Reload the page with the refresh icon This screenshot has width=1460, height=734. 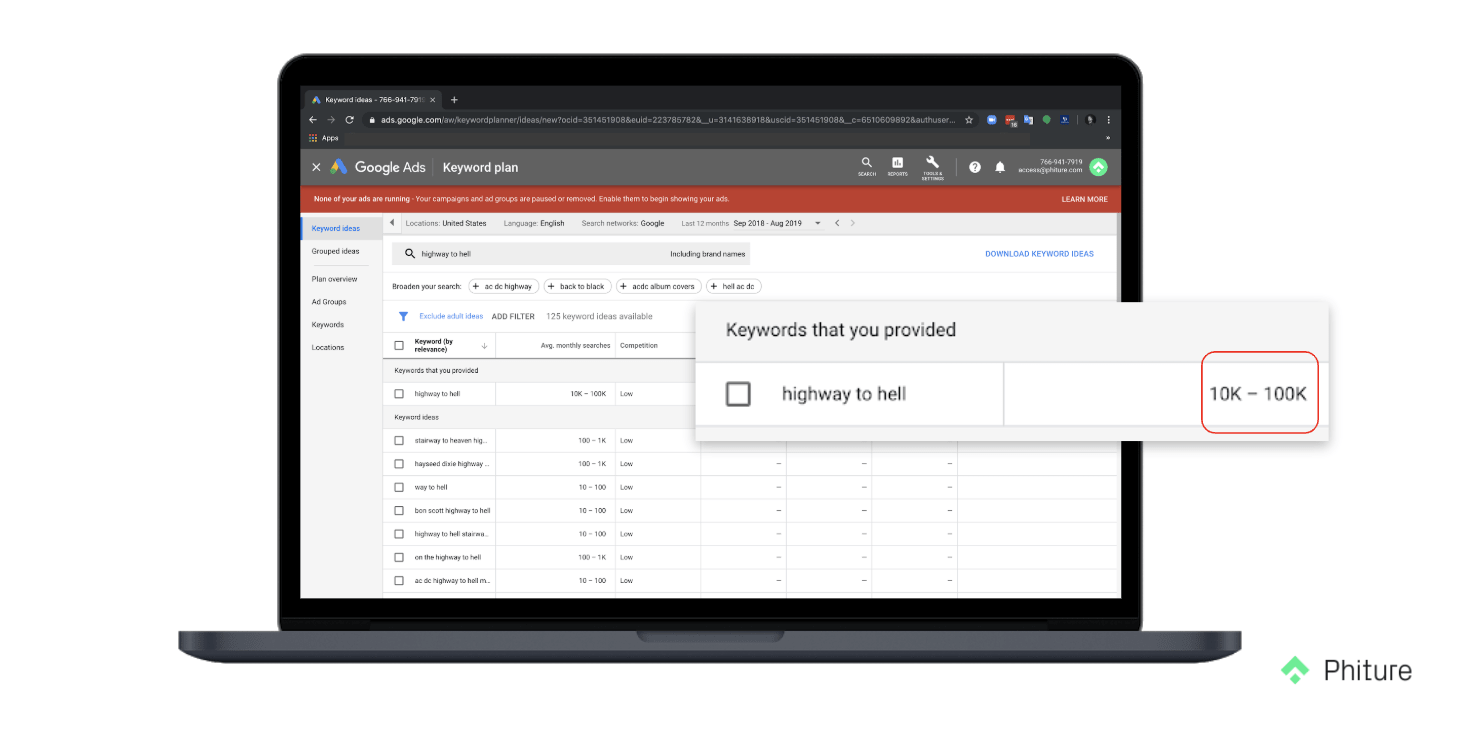(x=349, y=119)
